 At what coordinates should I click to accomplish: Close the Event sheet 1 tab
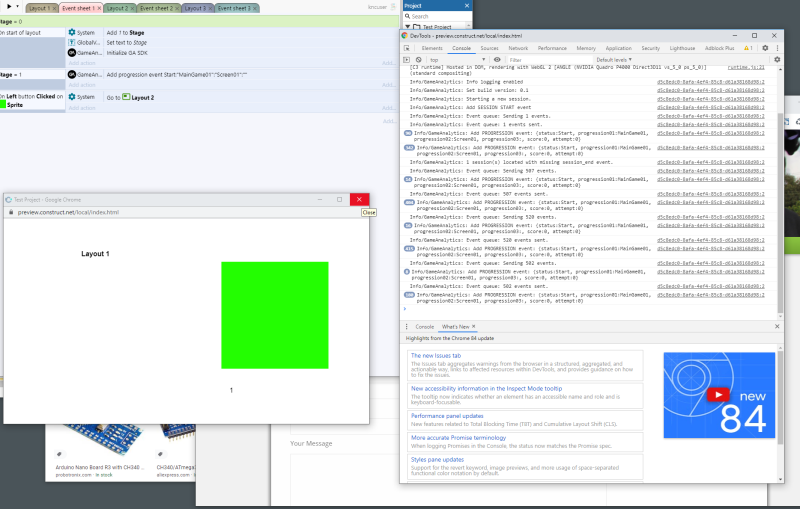(99, 8)
